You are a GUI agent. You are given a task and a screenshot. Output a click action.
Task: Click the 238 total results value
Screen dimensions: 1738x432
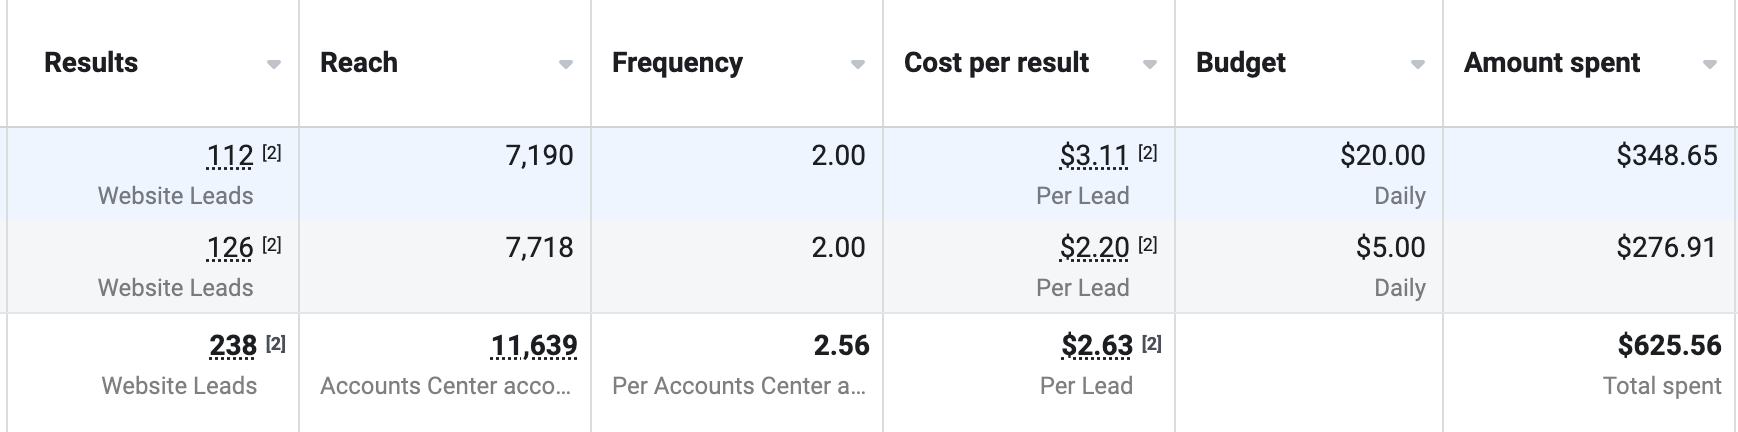point(233,346)
